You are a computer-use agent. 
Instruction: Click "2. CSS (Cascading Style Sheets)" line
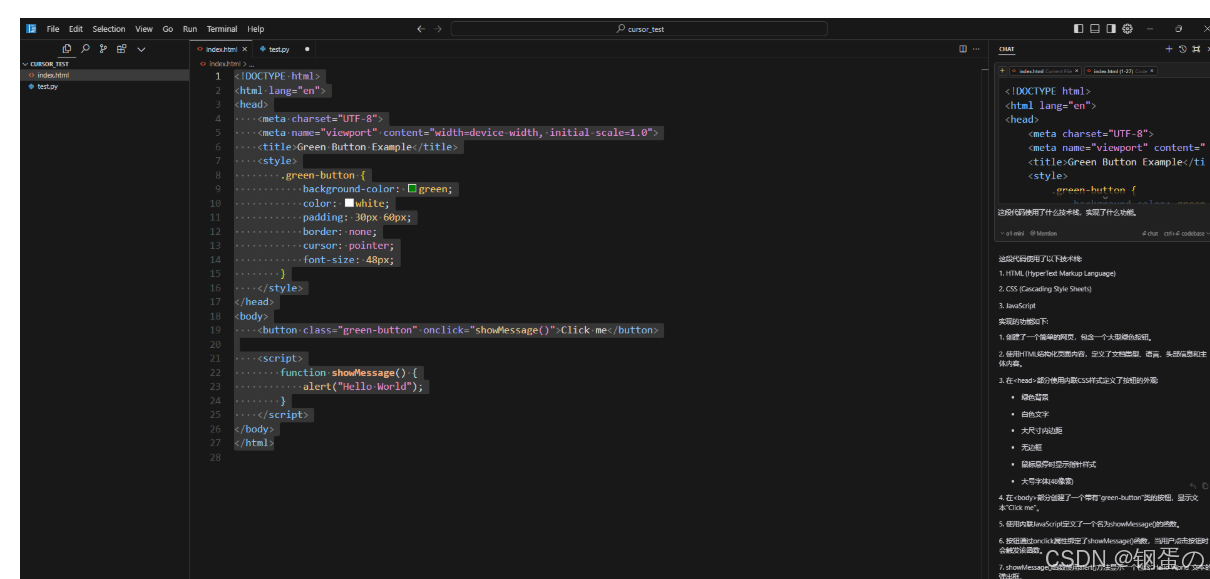[x=1045, y=289]
